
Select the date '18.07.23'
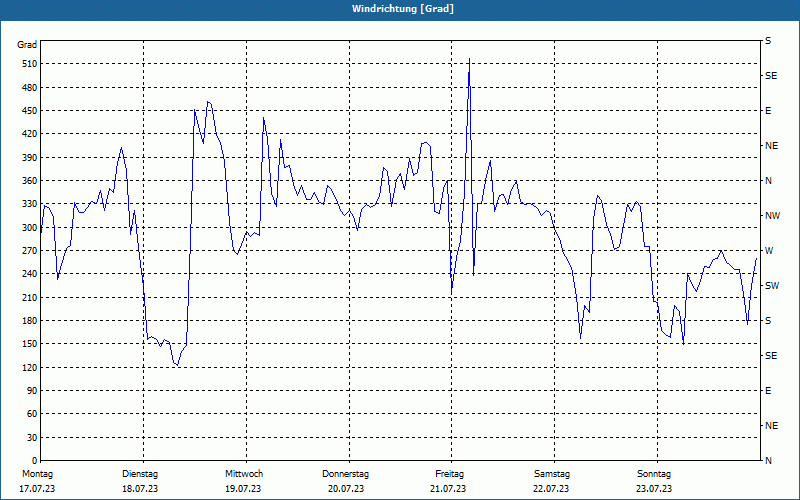(x=140, y=489)
